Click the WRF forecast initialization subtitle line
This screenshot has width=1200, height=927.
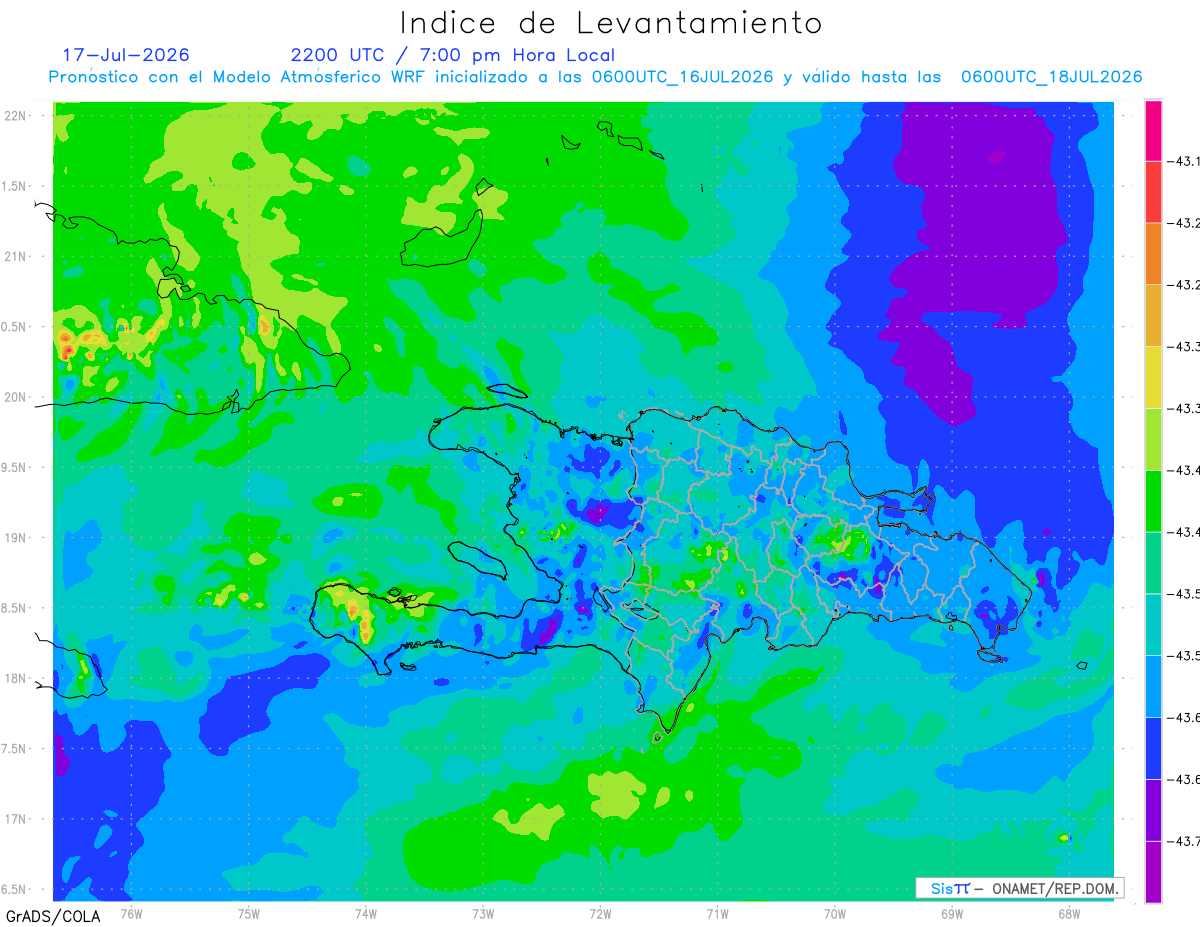(595, 77)
